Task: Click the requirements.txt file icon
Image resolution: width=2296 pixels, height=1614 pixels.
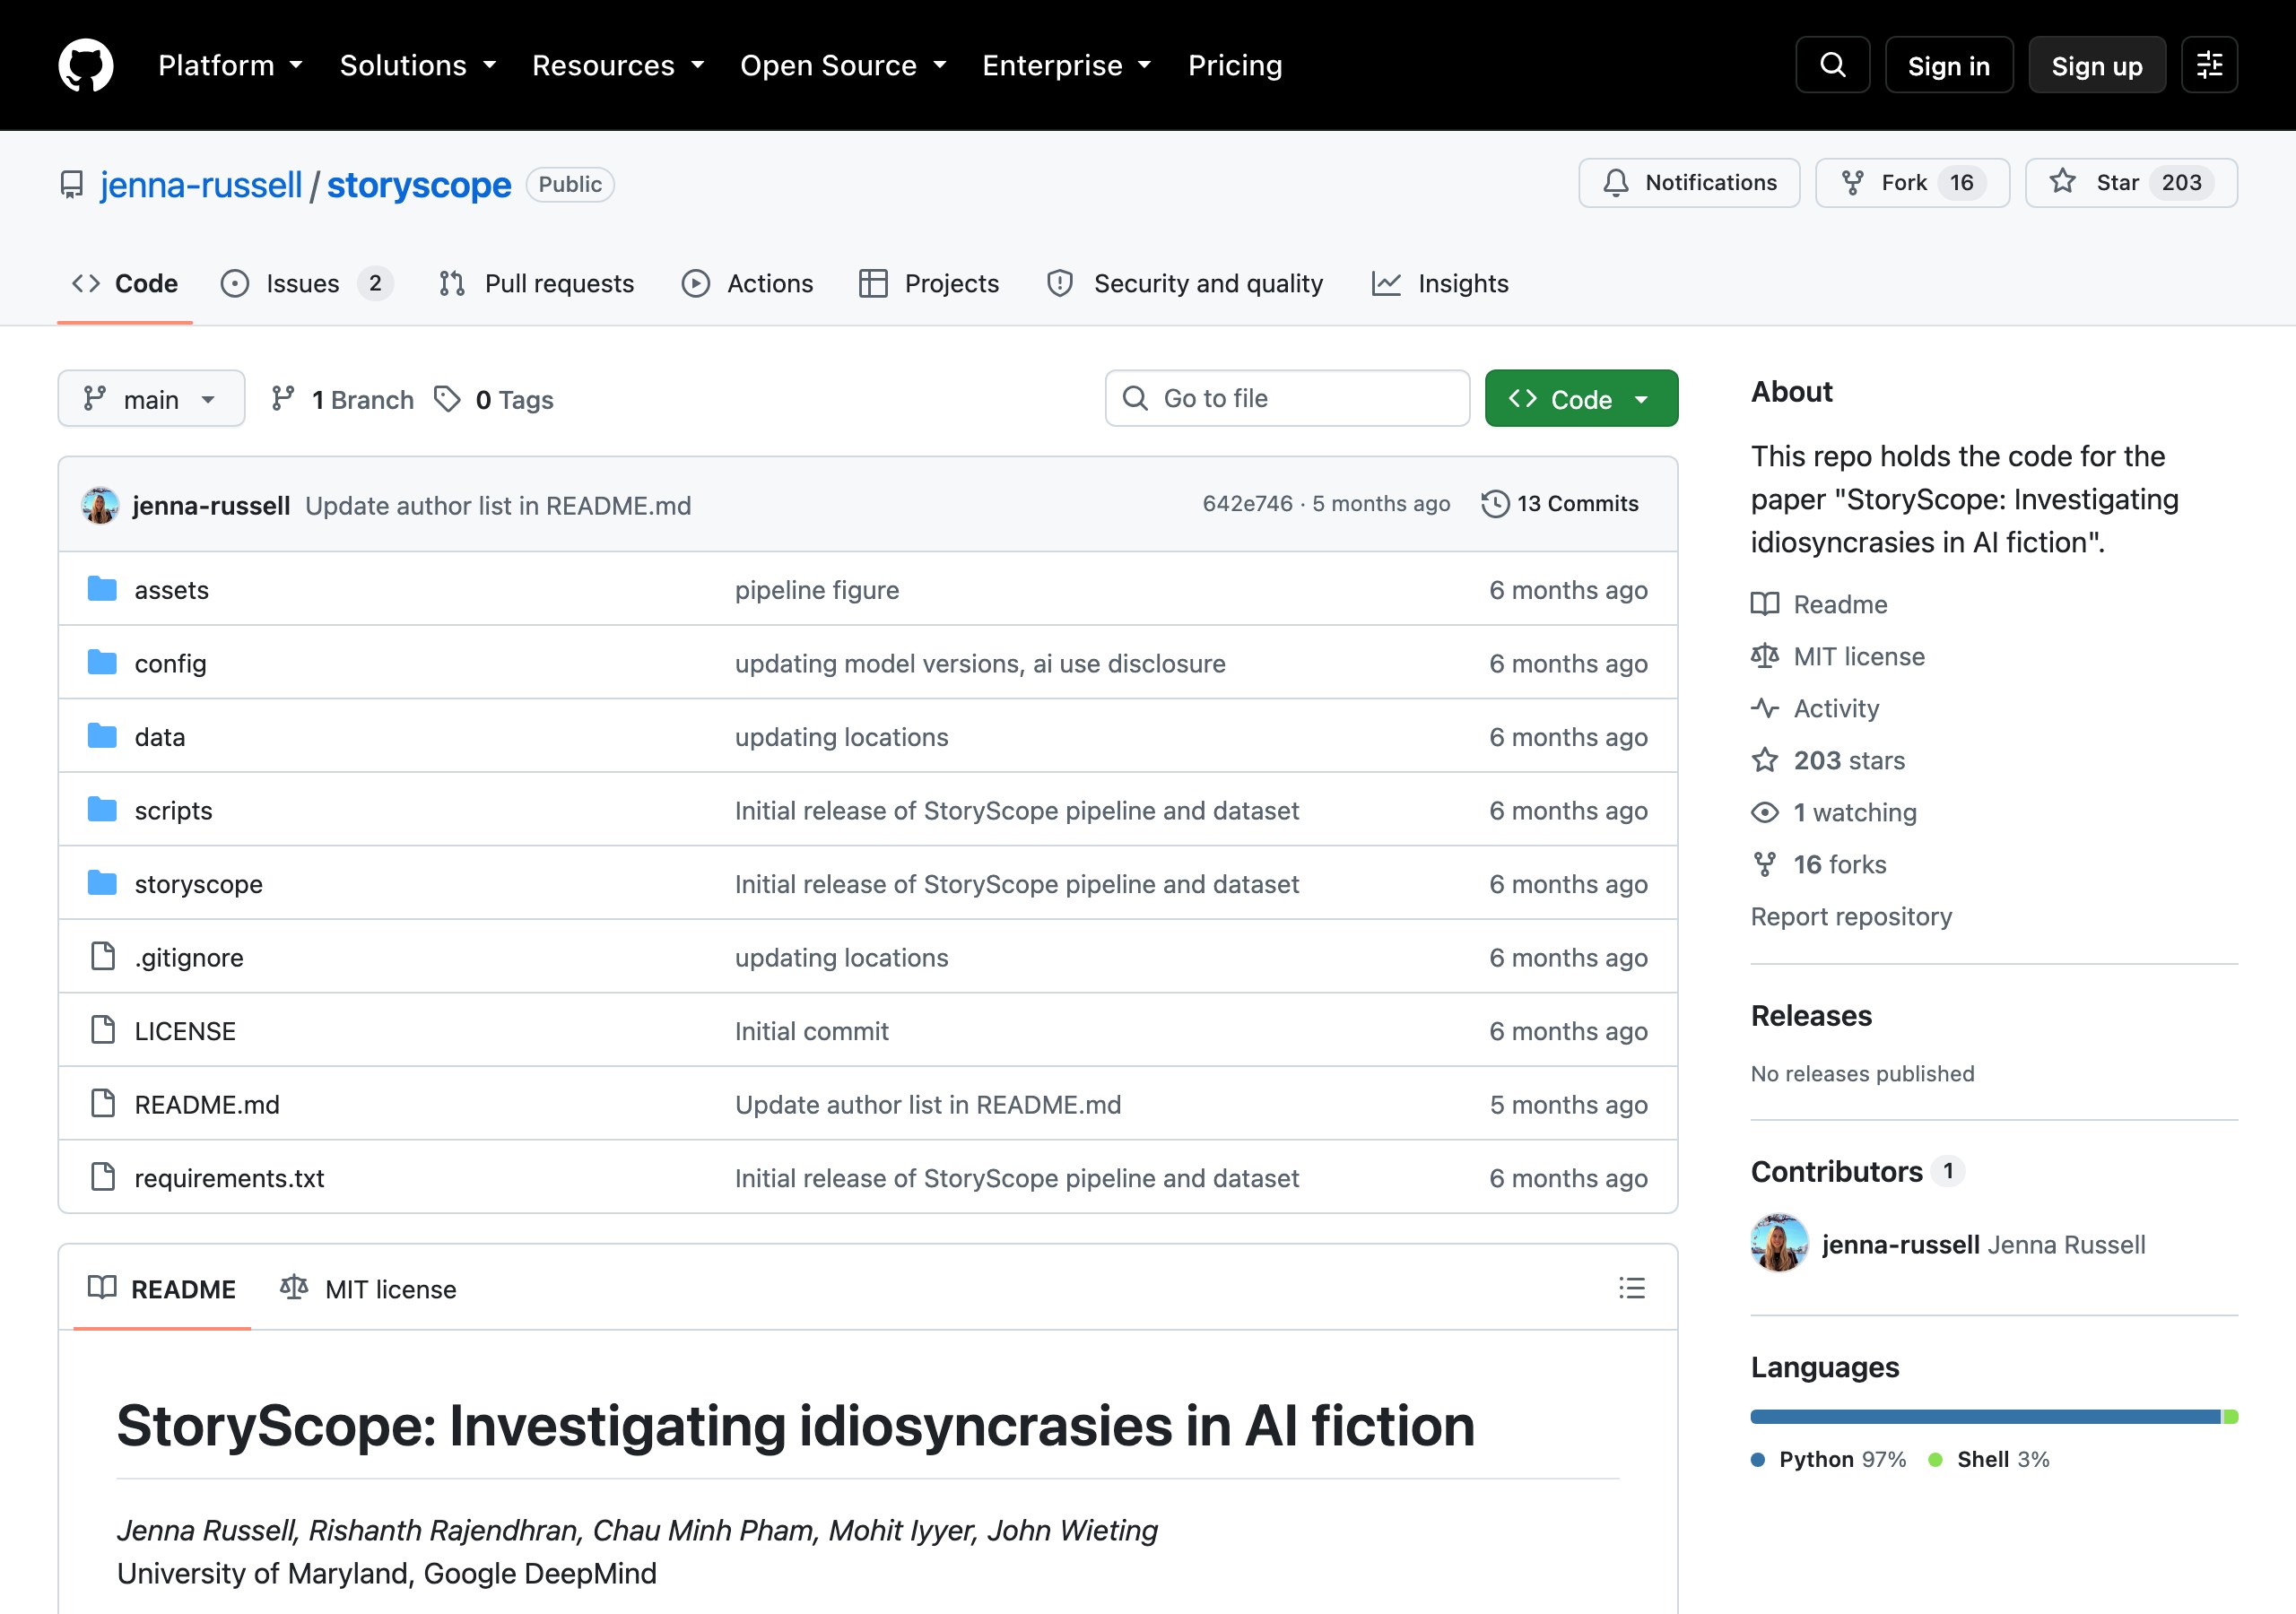Action: (x=102, y=1178)
